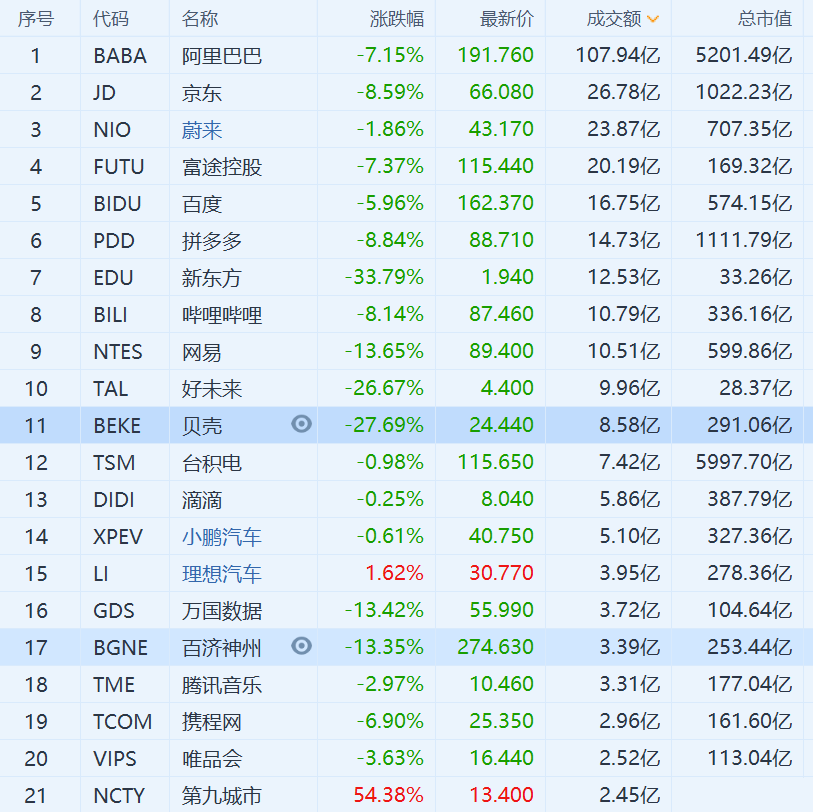Click the 拼多多 stock name
Screen dimensions: 813x812
[x=212, y=241]
